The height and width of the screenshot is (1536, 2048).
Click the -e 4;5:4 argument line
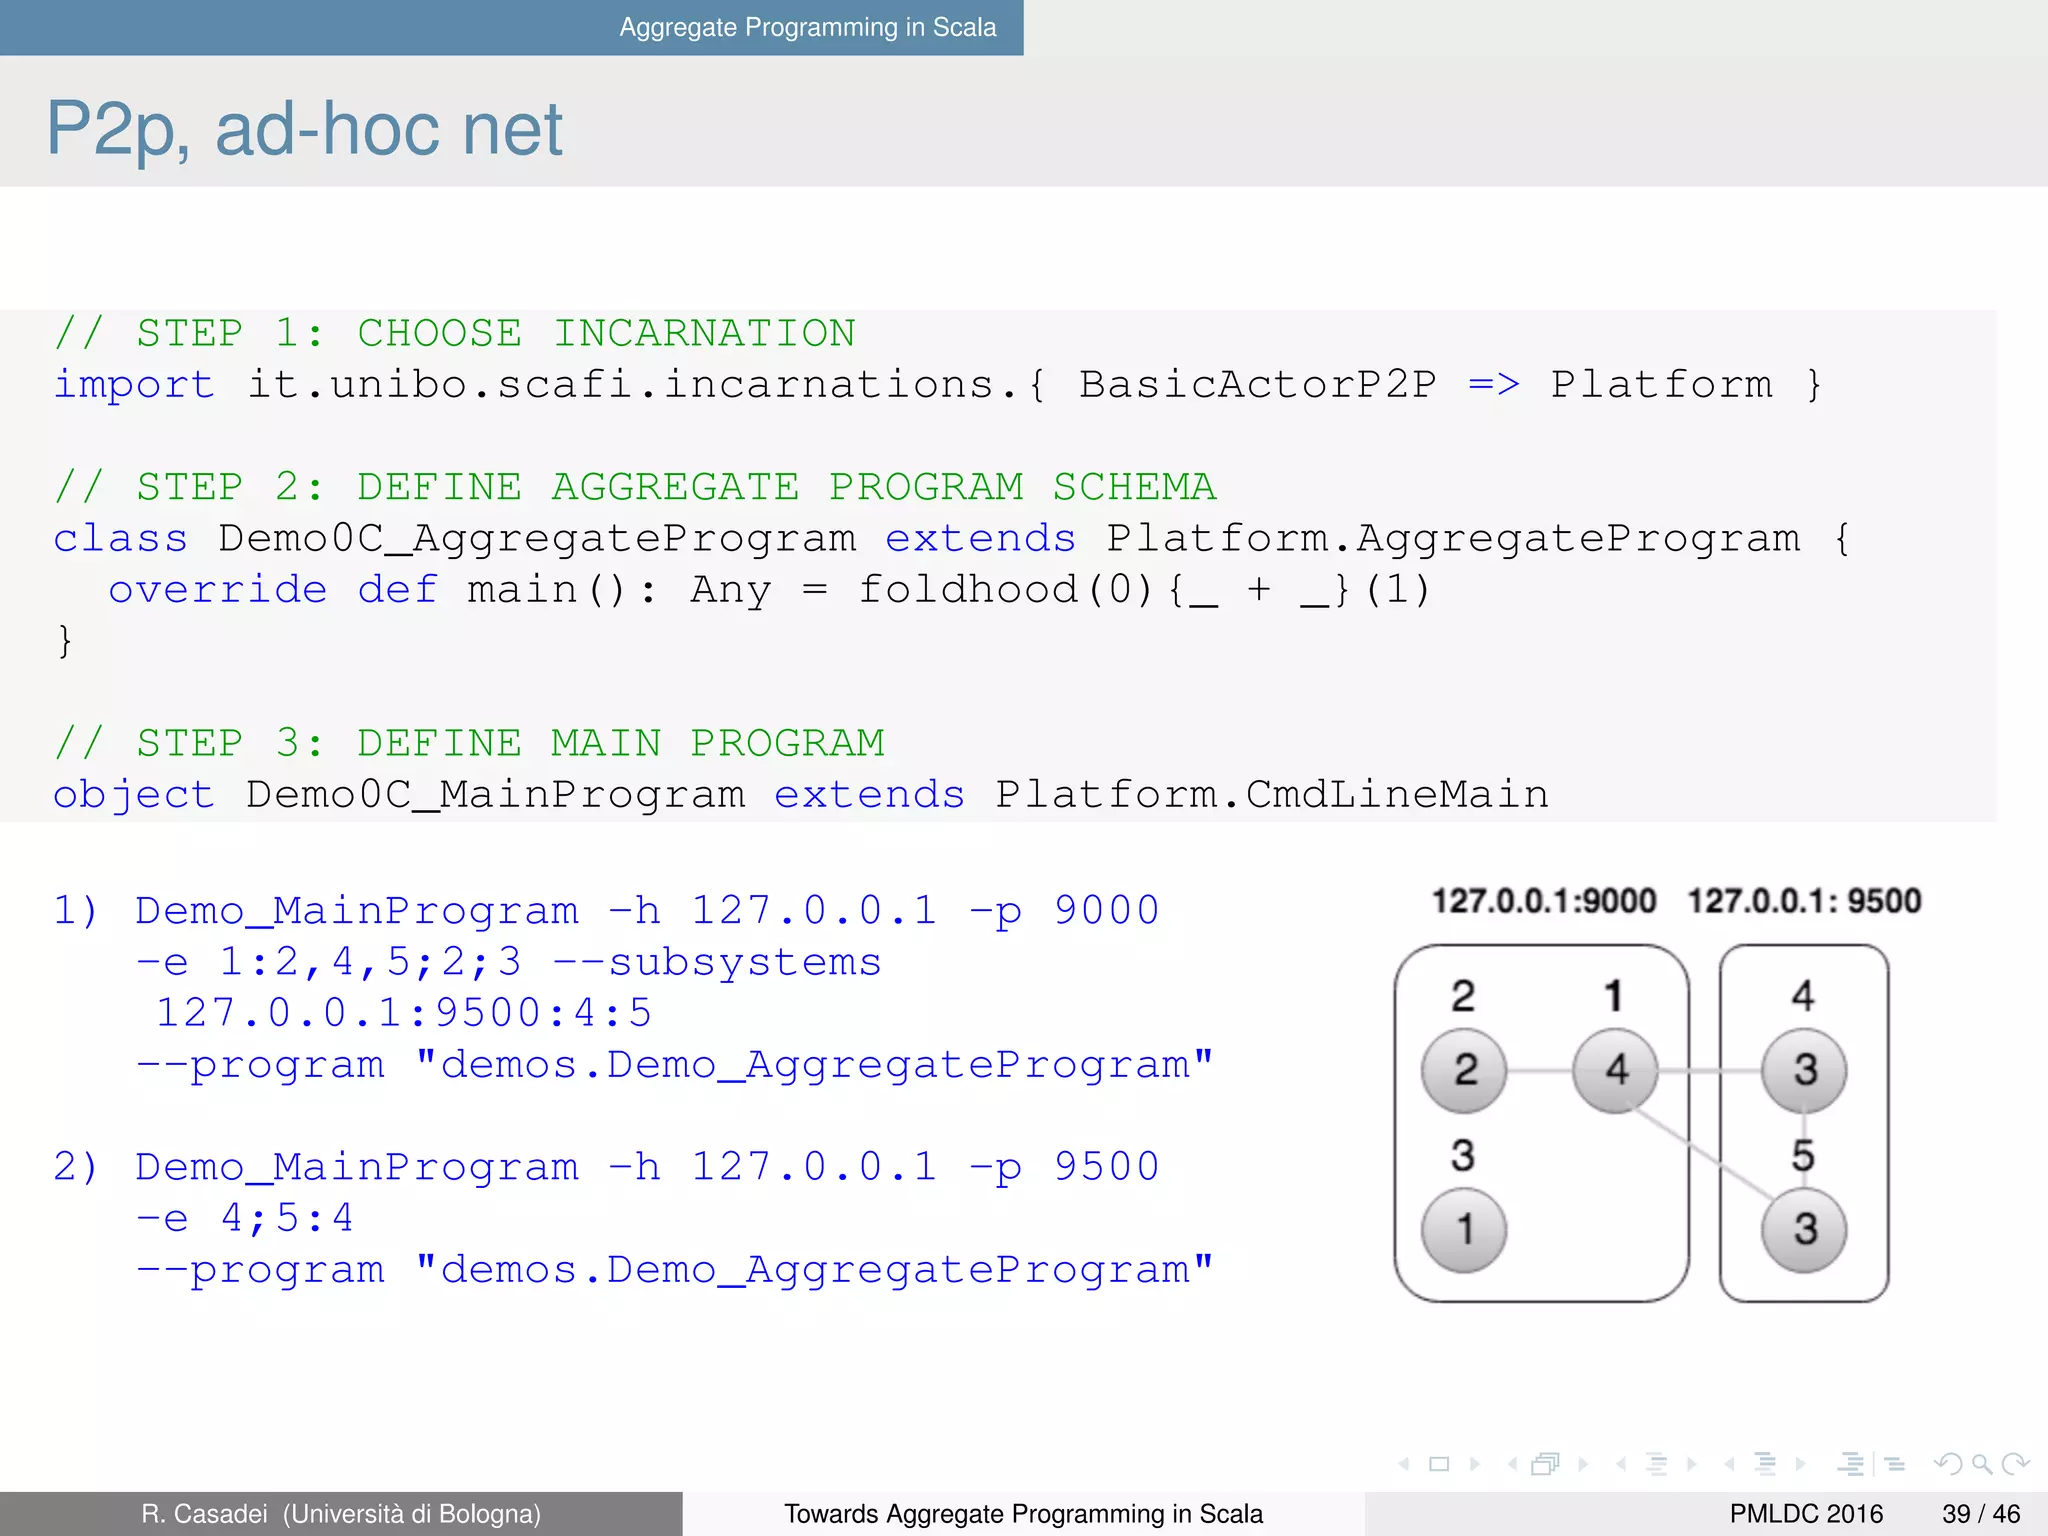(x=245, y=1218)
